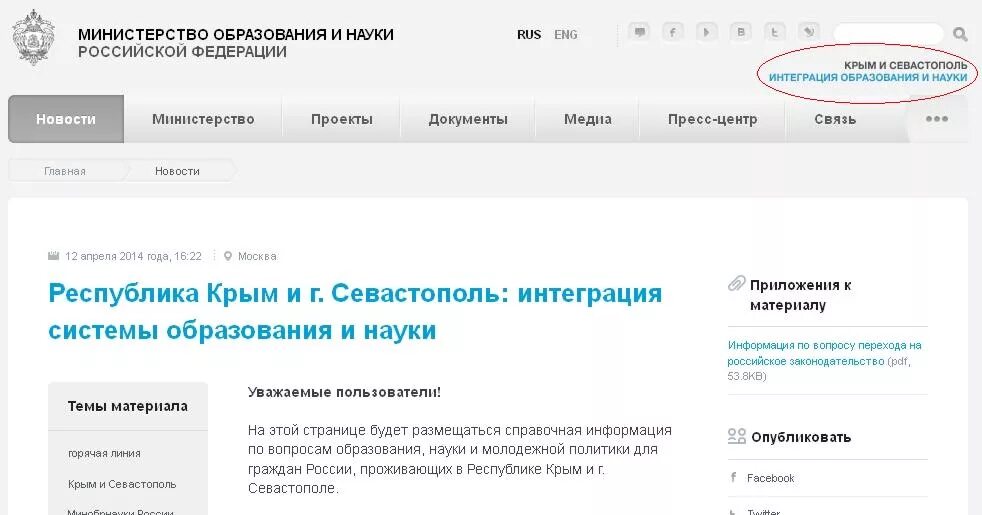Click the 'Темы материала' sidebar heading
The width and height of the screenshot is (982, 515).
pyautogui.click(x=128, y=406)
